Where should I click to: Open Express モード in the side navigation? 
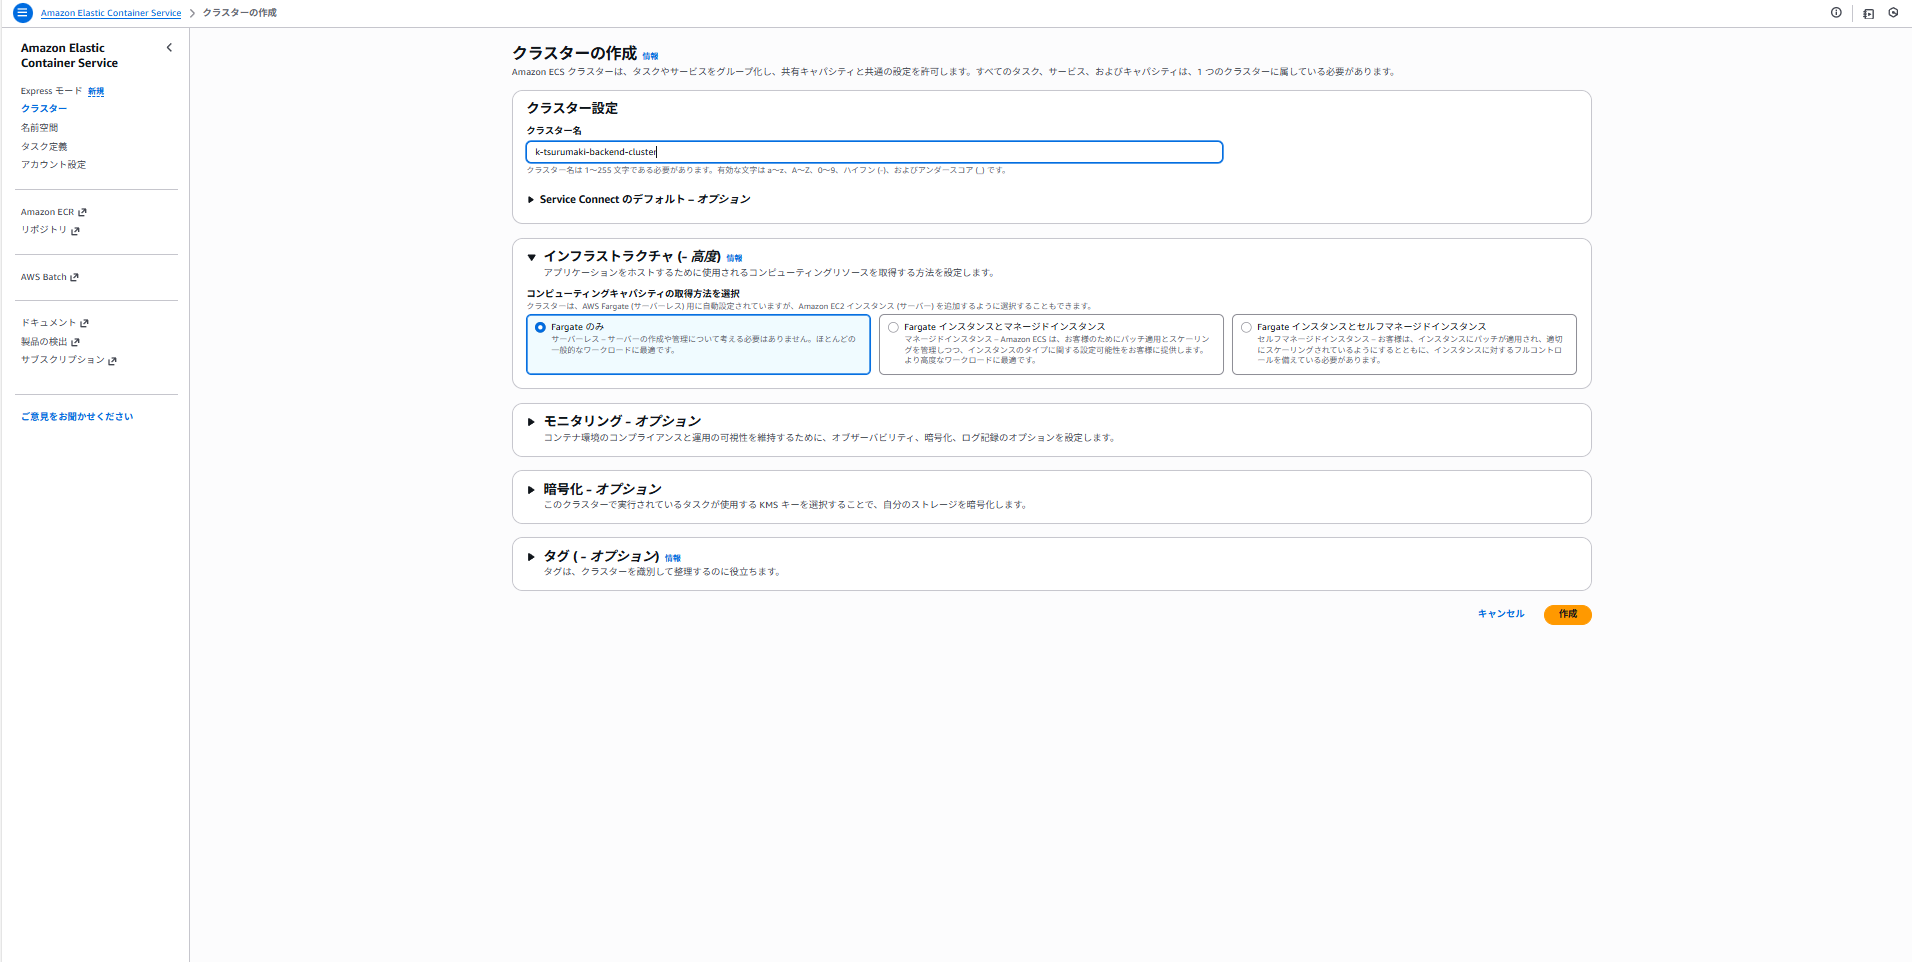coord(51,91)
